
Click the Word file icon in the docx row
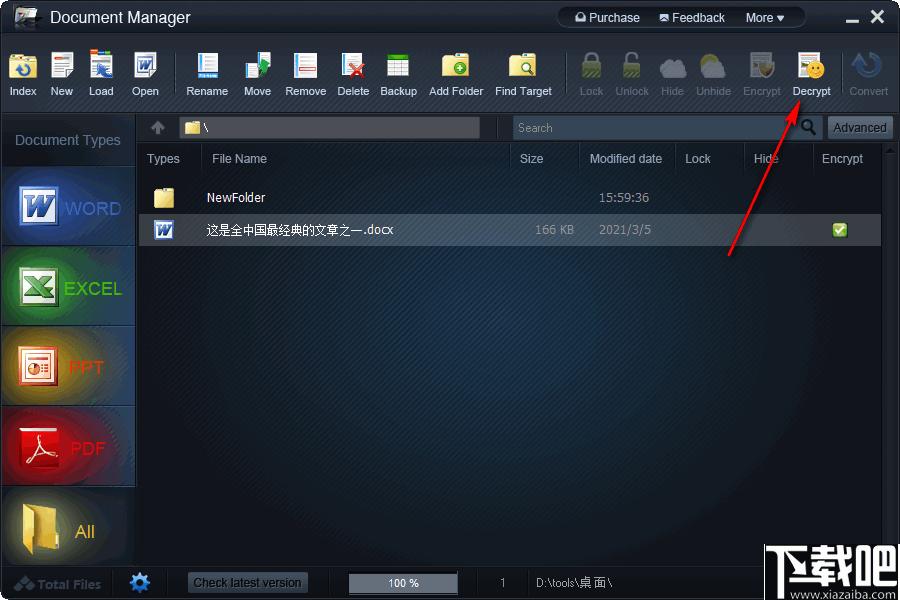pyautogui.click(x=164, y=230)
